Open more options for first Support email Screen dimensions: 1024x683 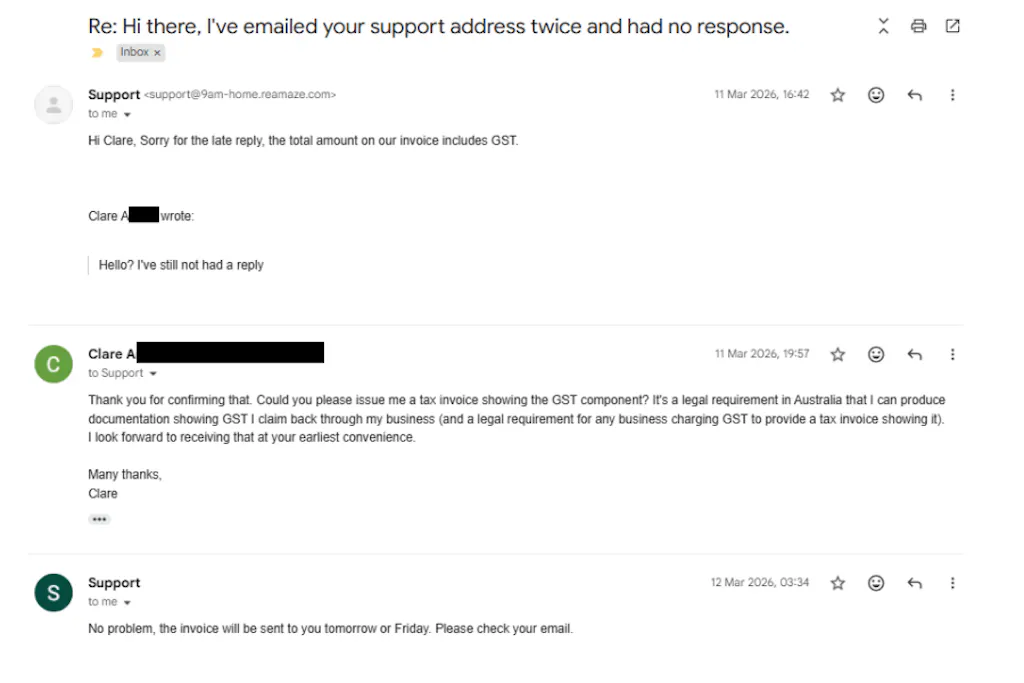coord(952,95)
